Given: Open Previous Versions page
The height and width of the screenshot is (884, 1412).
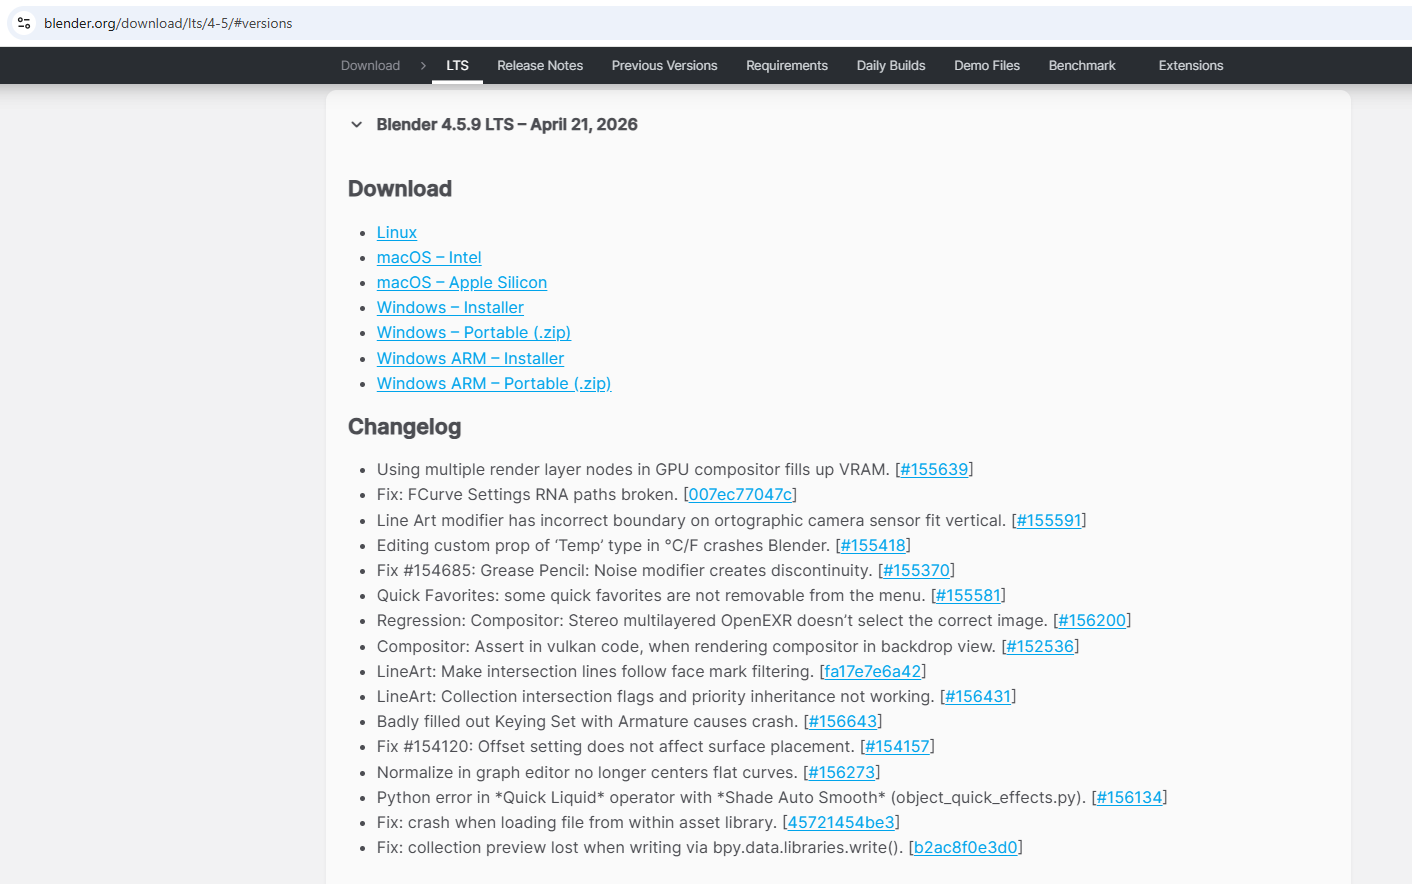Looking at the screenshot, I should (664, 66).
